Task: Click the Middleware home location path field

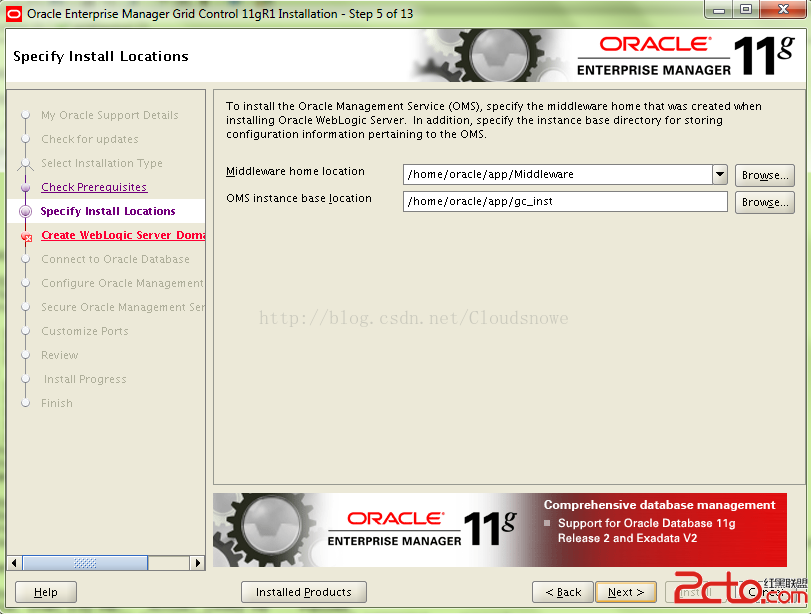Action: [558, 174]
